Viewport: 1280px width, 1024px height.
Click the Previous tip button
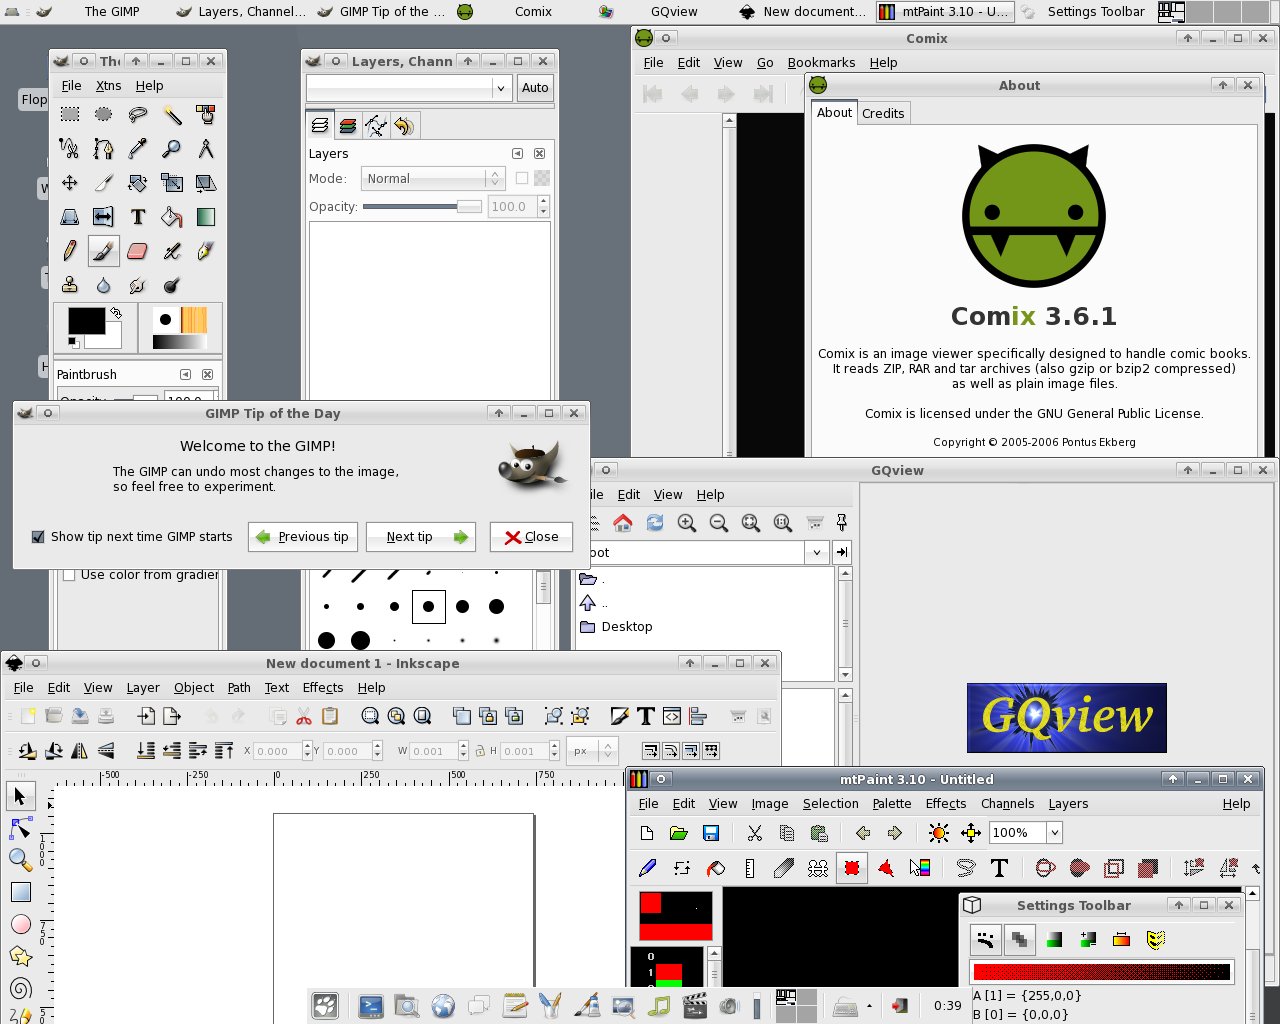(x=304, y=537)
